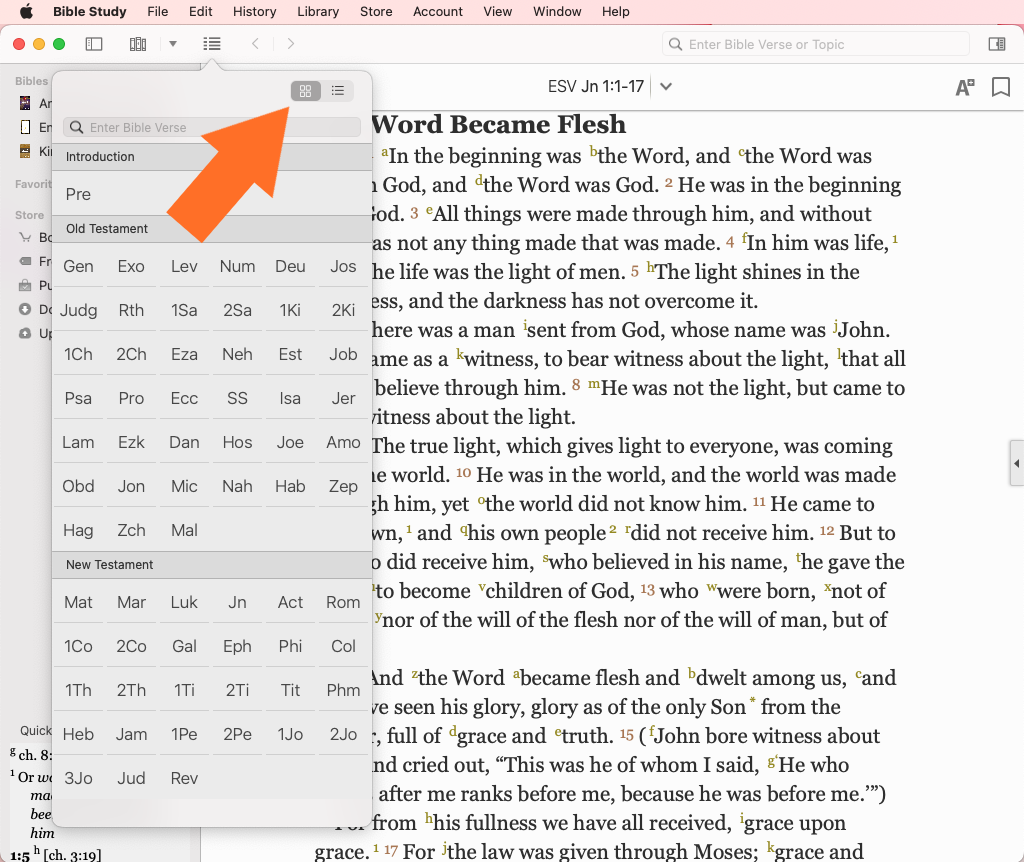
Task: Click the cloud upload icon in Store sidebar
Action: 25,333
